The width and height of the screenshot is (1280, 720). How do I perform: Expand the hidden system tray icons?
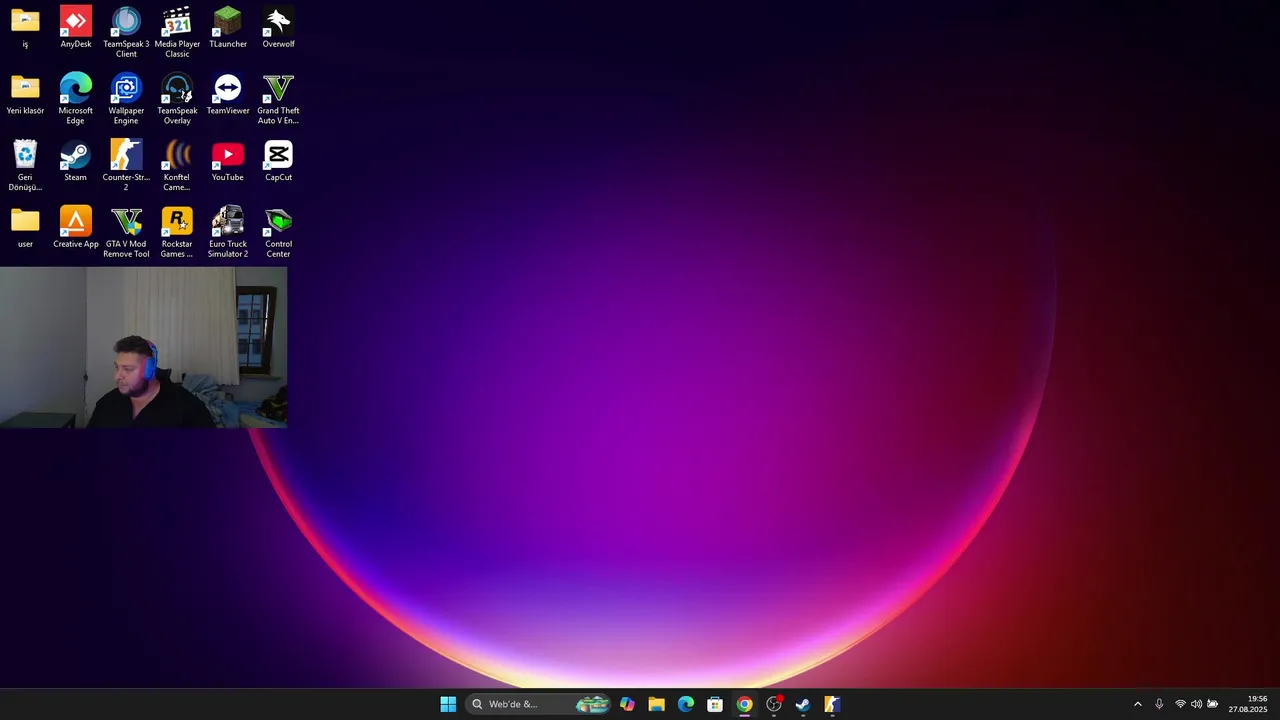coord(1137,704)
